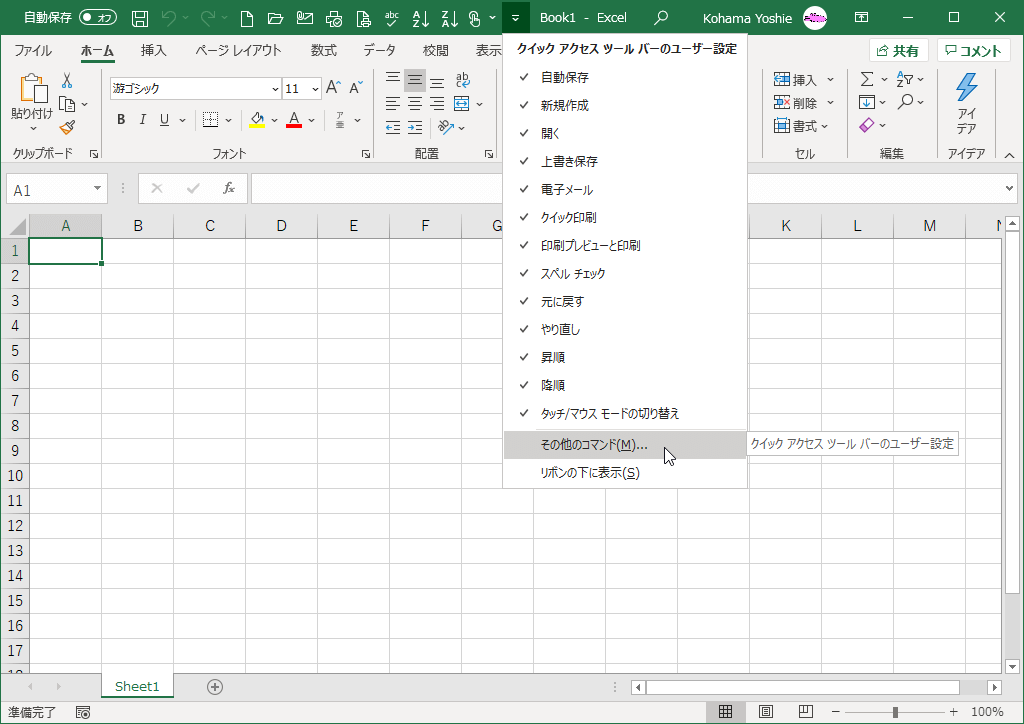Click Sort Descending Z-A icon in title bar
1024x724 pixels.
pyautogui.click(x=449, y=18)
